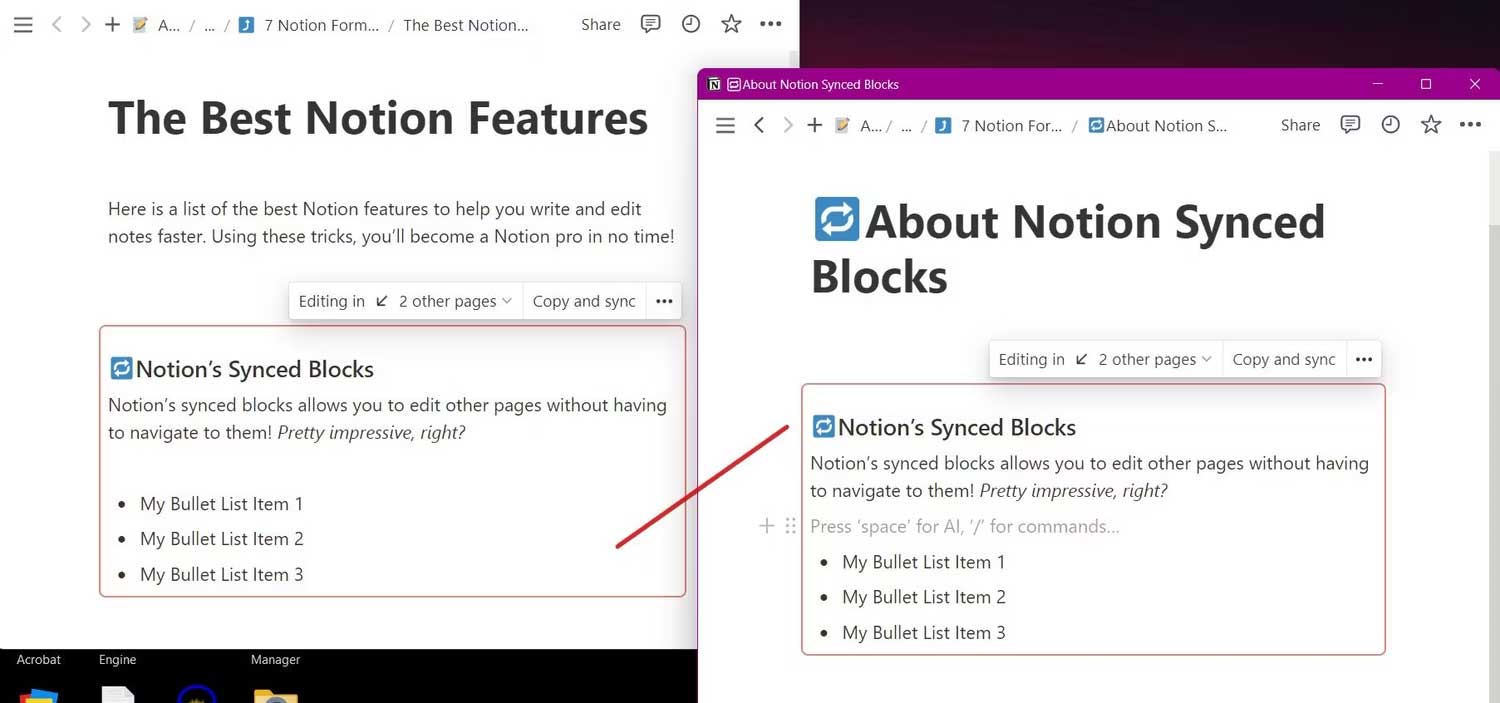
Task: Click 'My Bullet List Item 3' in left window
Action: coord(221,574)
